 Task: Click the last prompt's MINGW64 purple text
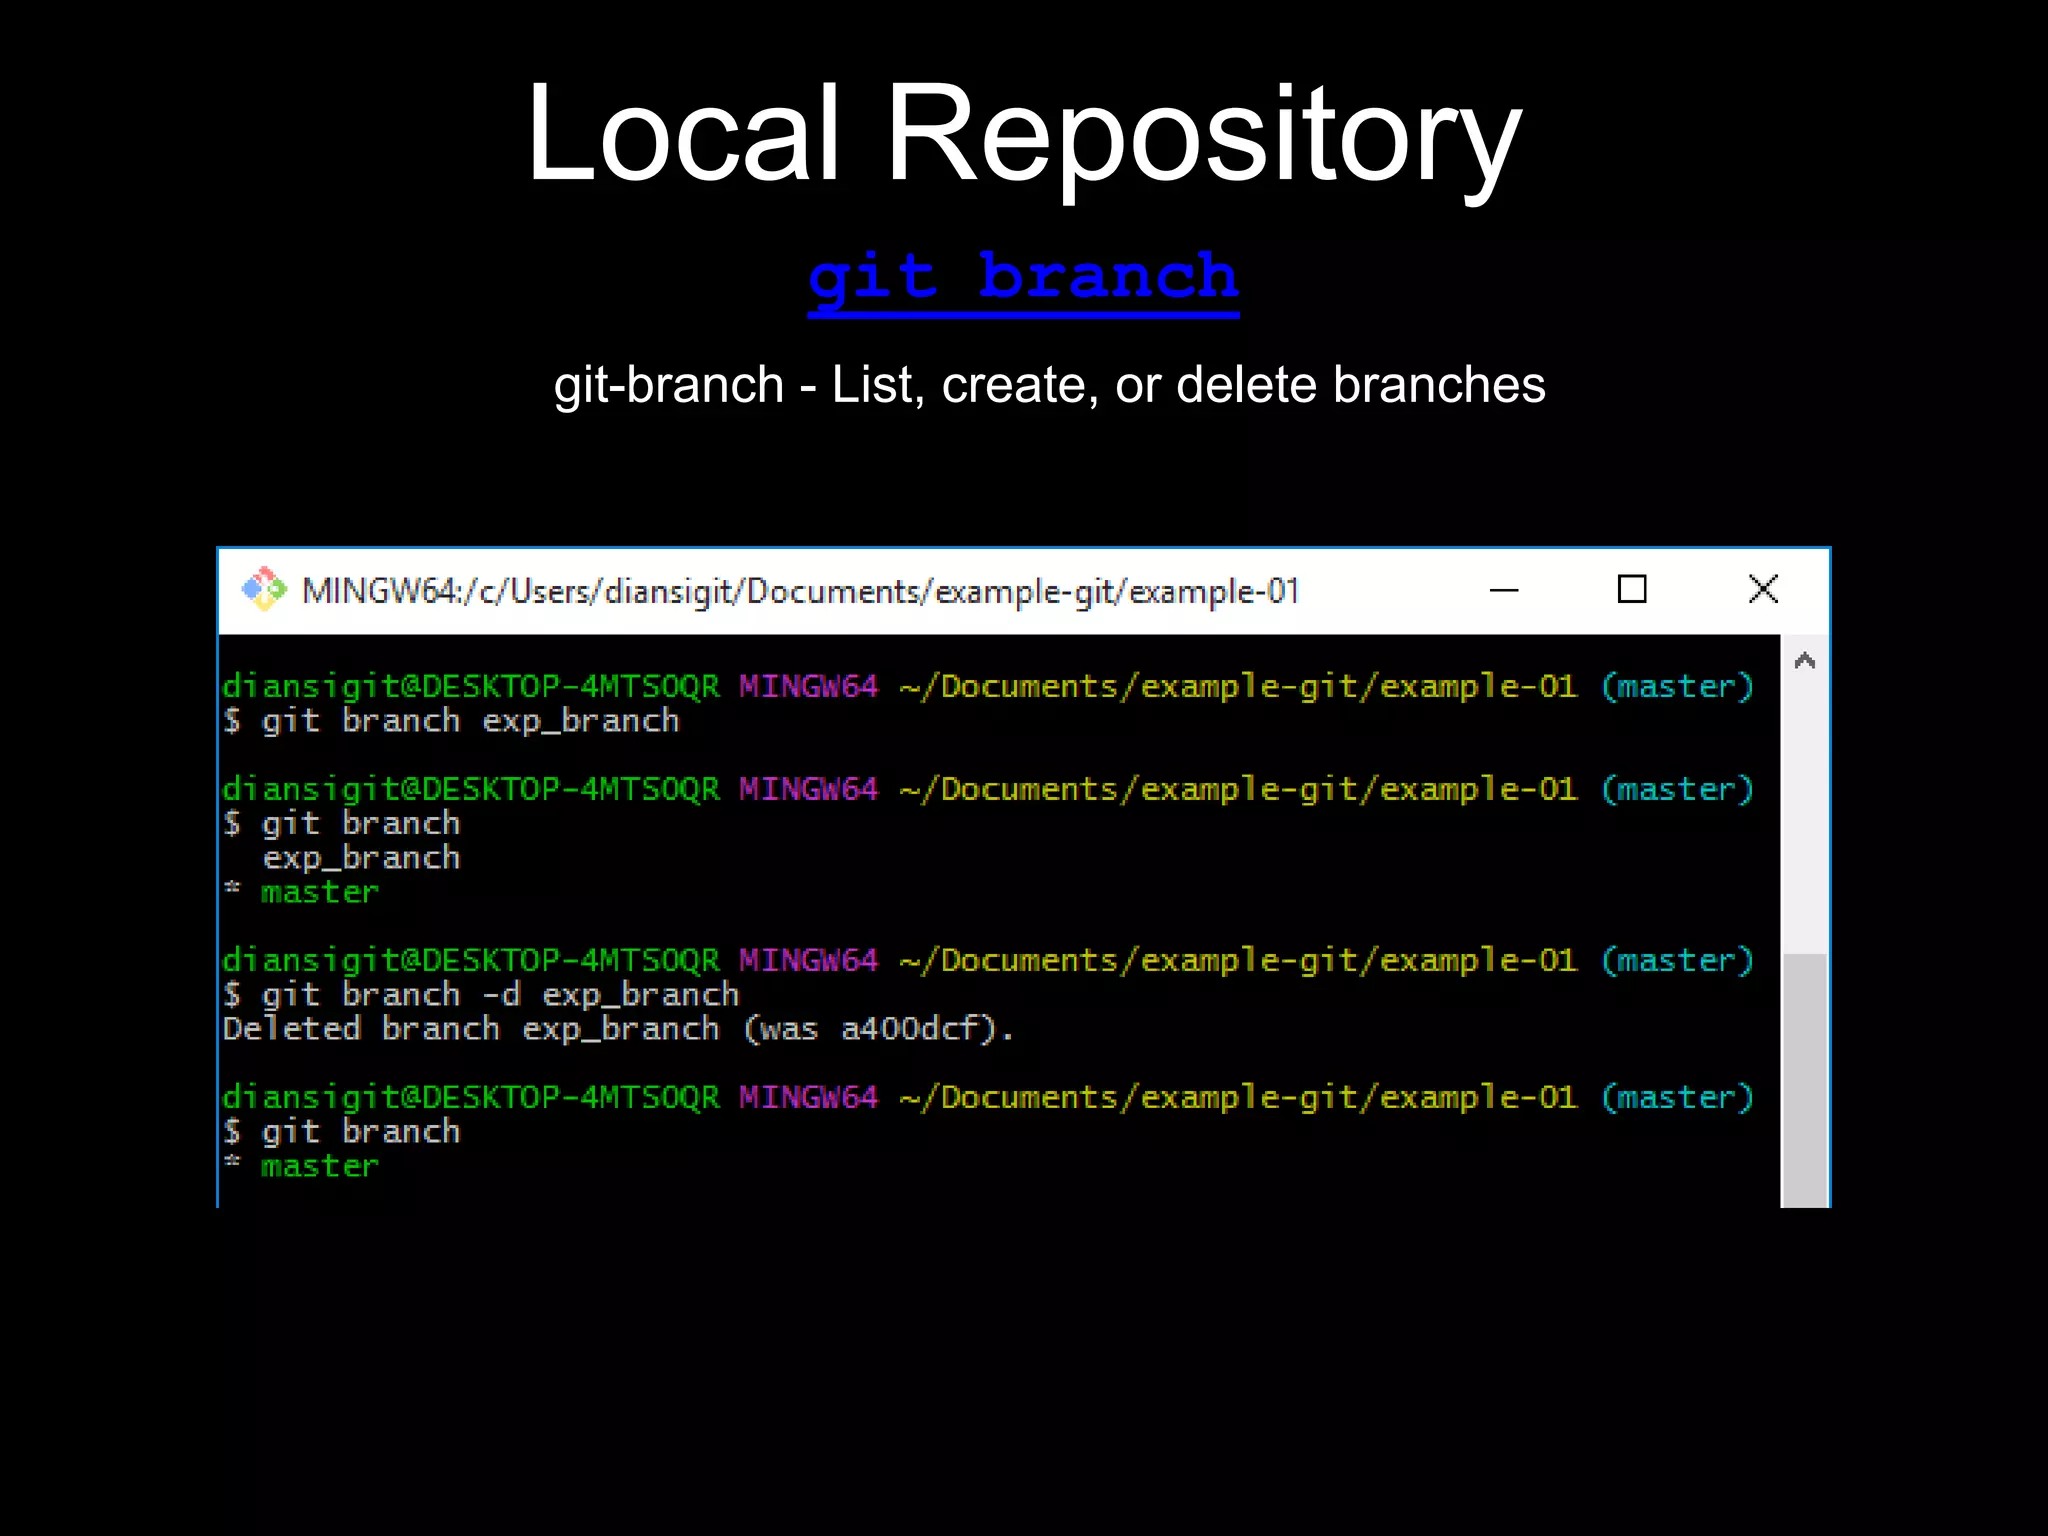[808, 1098]
